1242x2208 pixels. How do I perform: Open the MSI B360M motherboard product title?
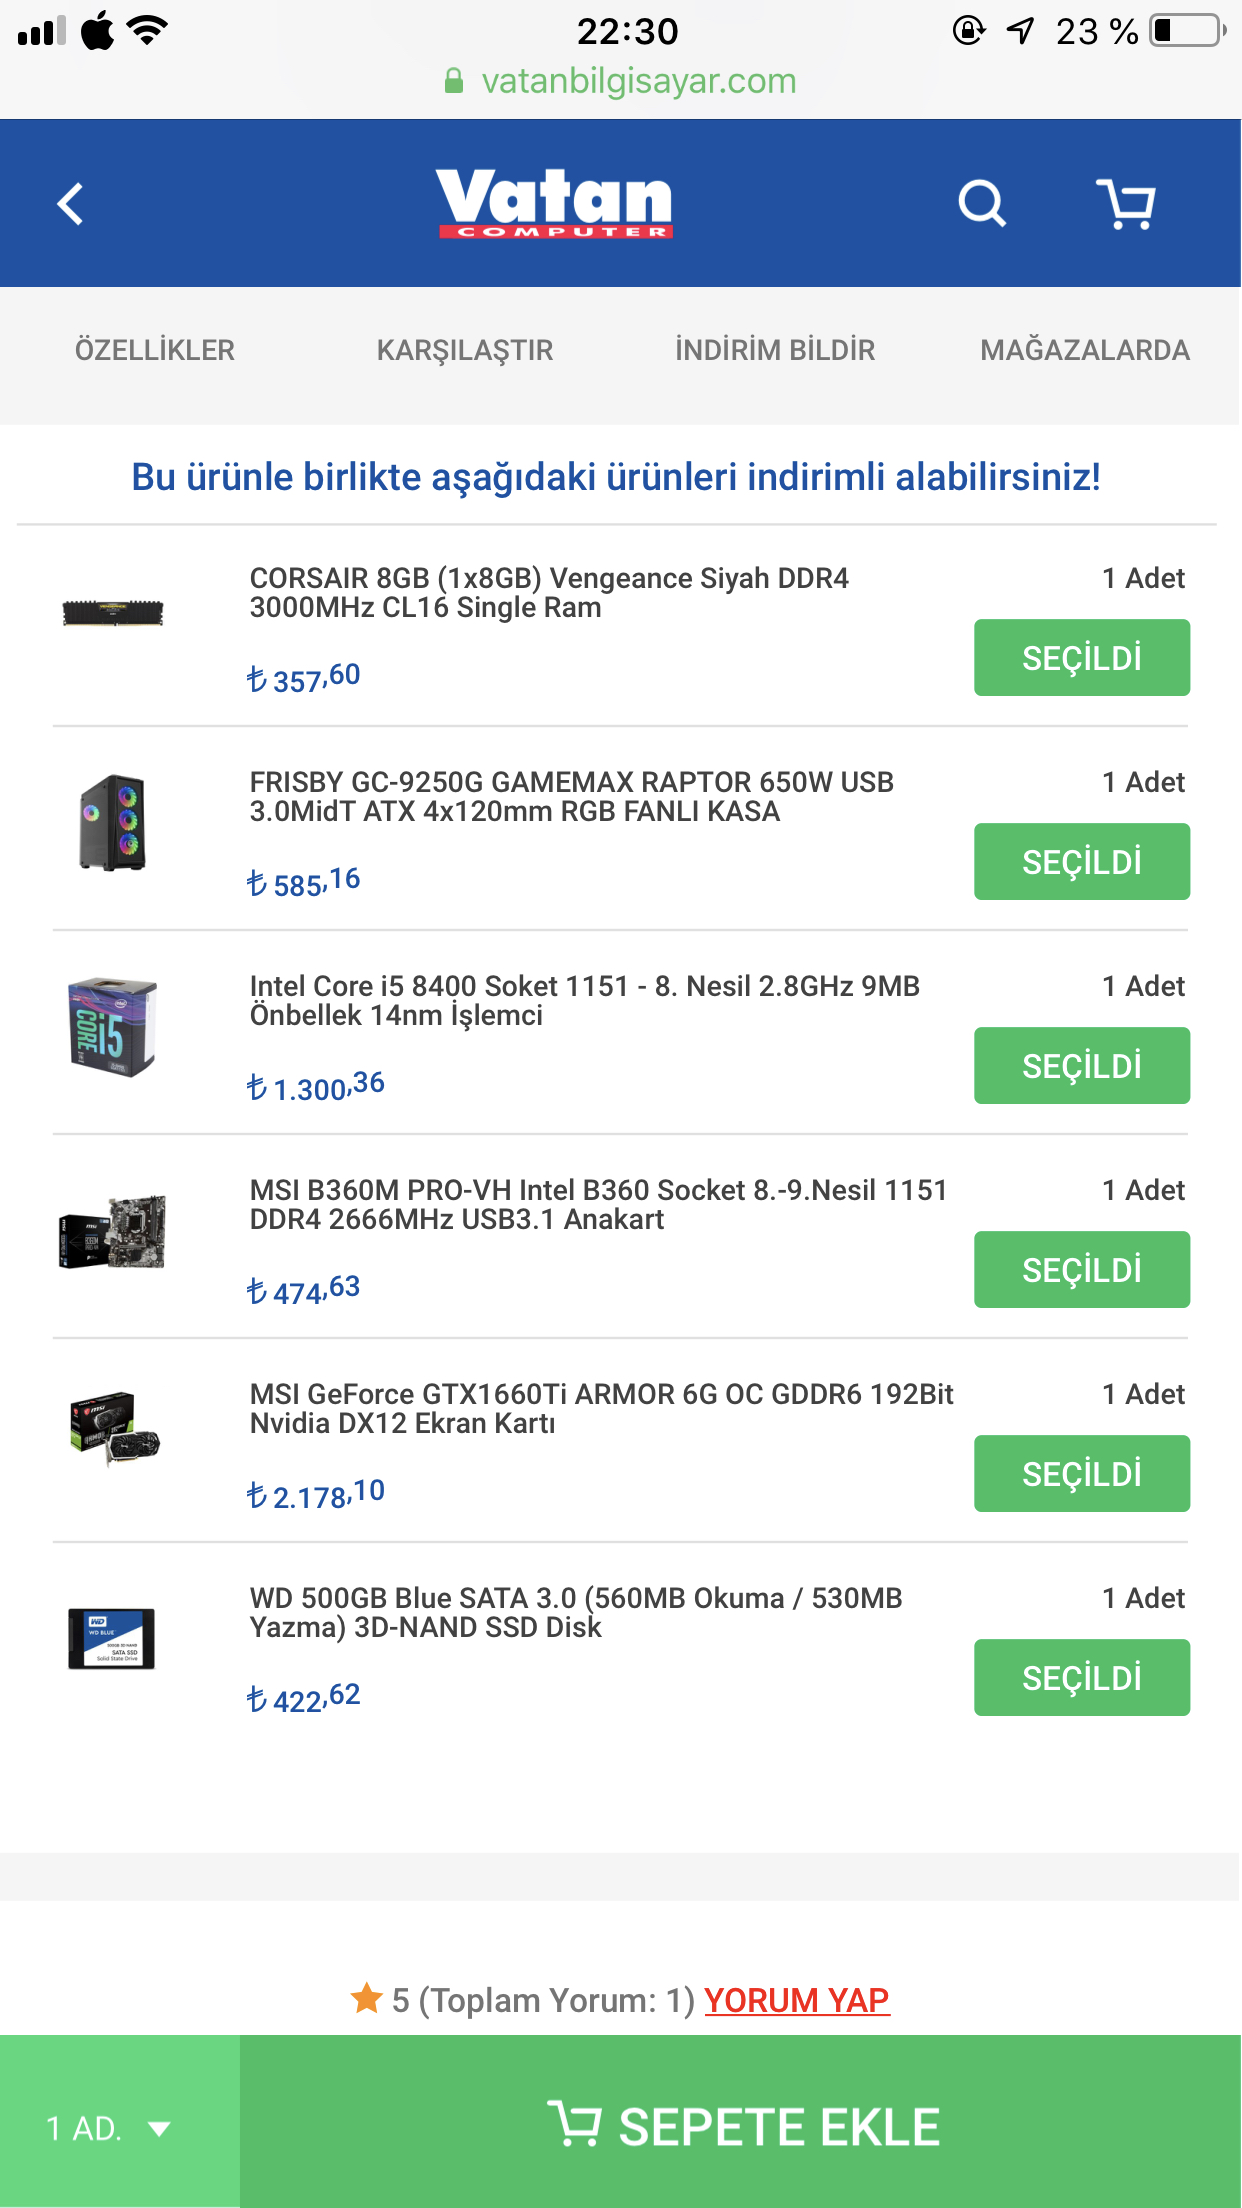598,1204
